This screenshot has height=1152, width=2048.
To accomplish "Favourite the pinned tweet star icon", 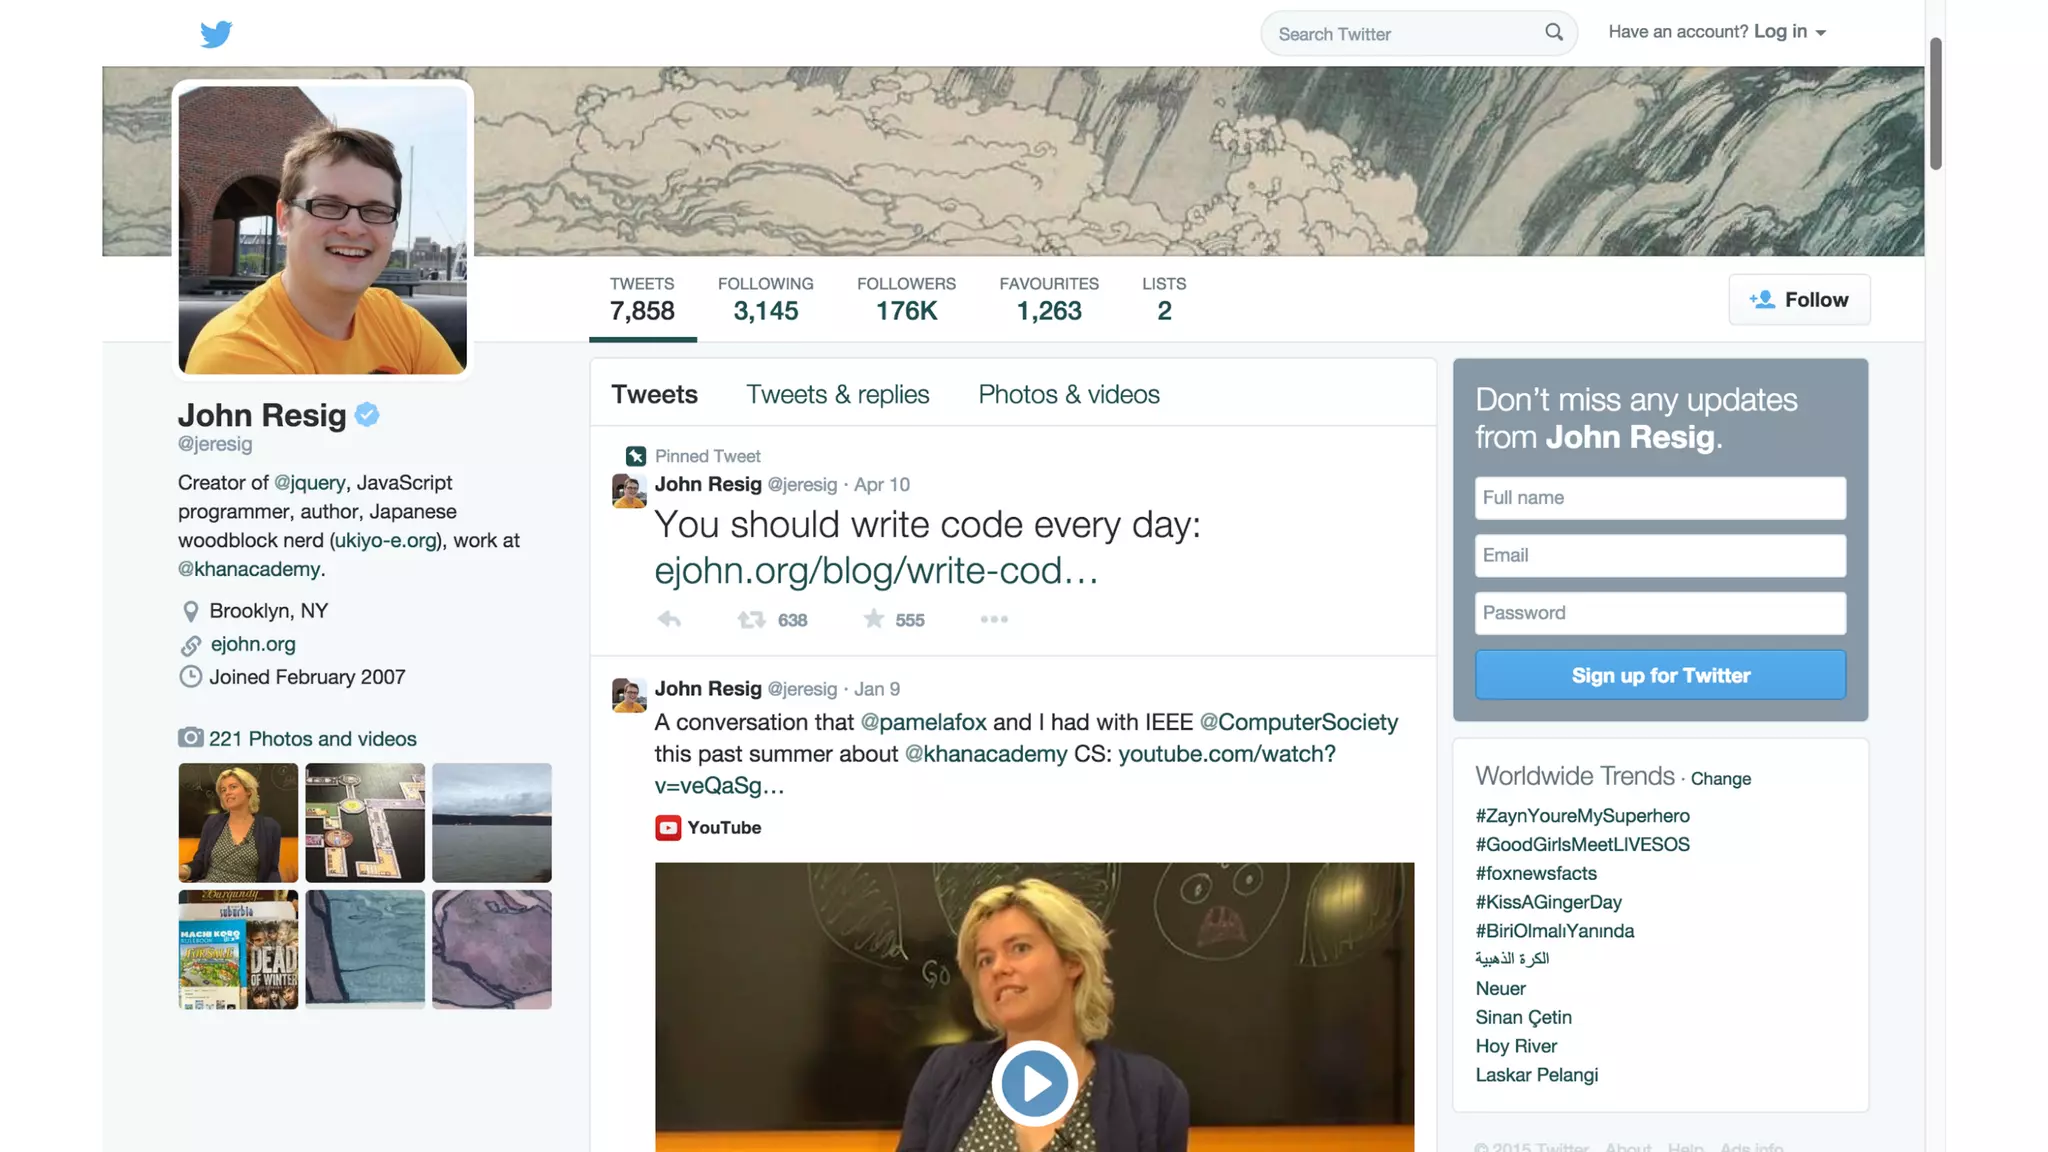I will [x=874, y=619].
